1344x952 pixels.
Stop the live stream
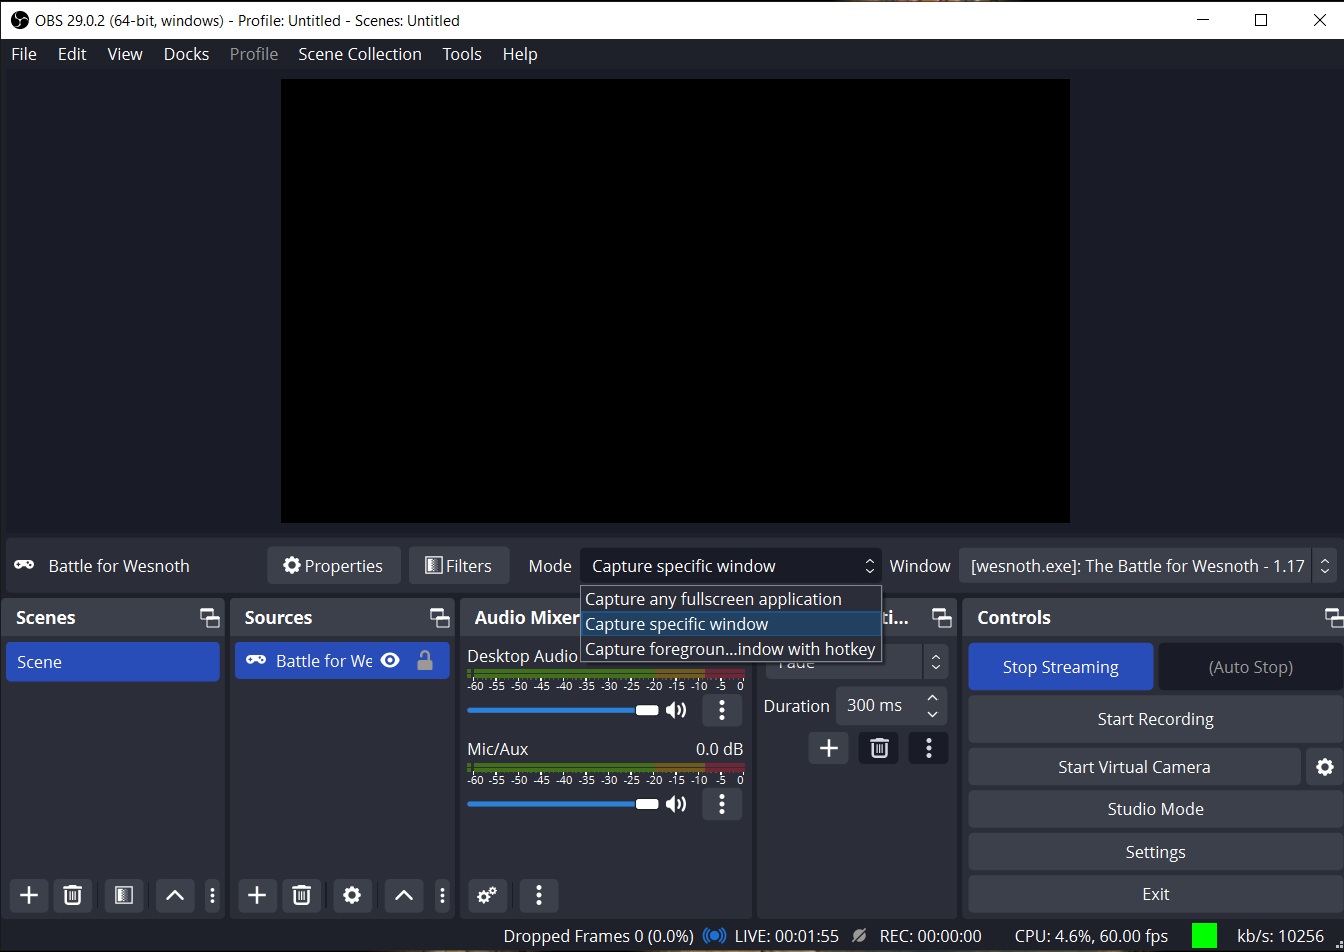pyautogui.click(x=1060, y=666)
